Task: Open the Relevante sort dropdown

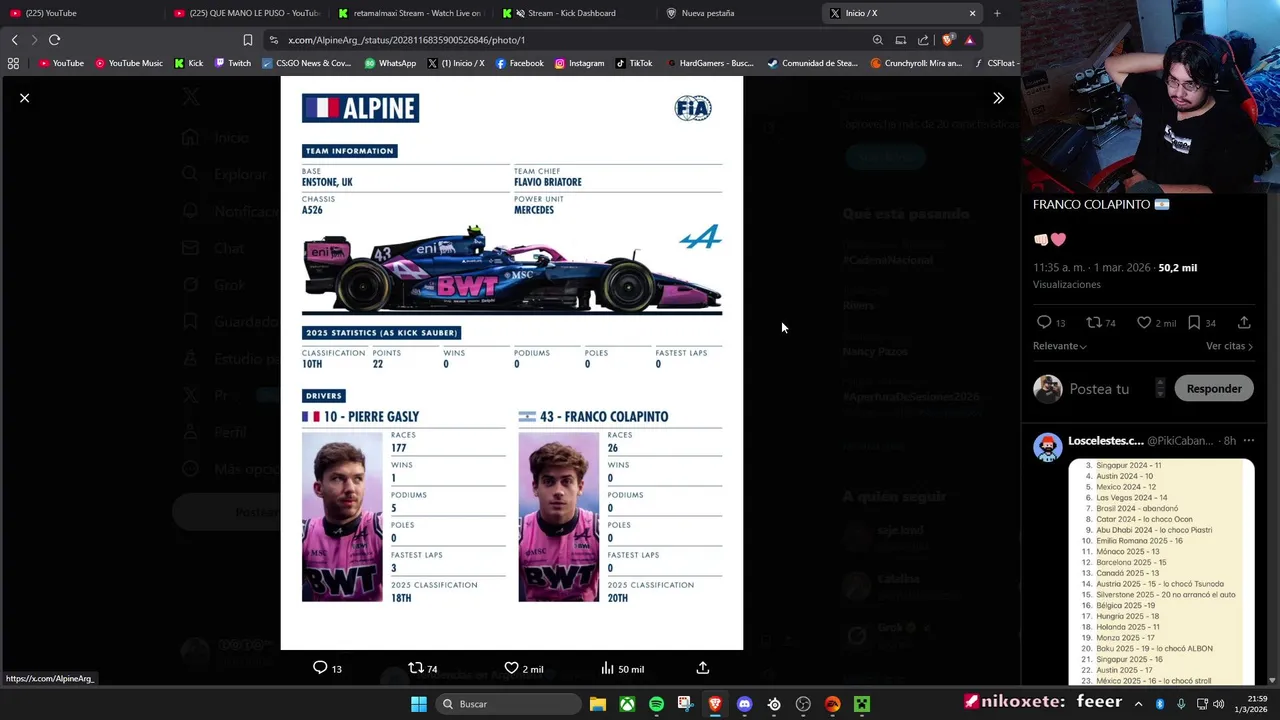Action: (1060, 346)
